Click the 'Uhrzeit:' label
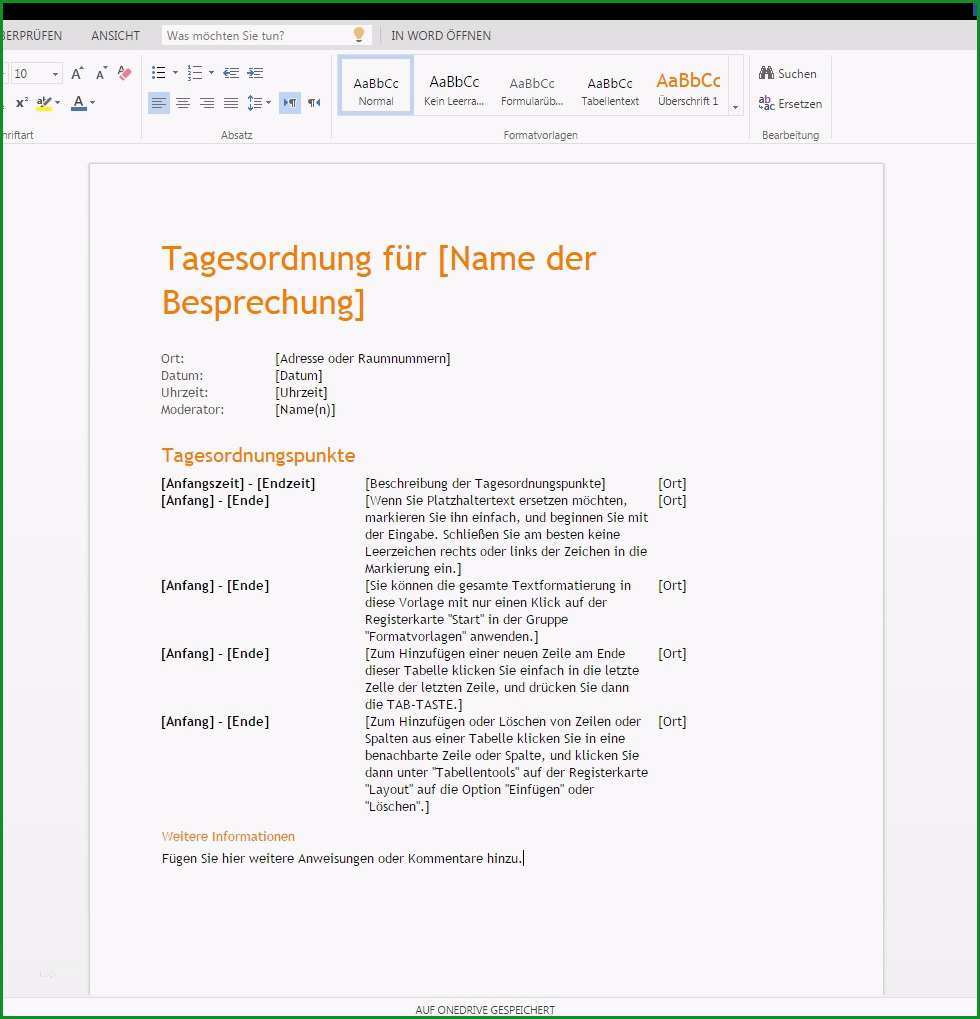 point(185,393)
